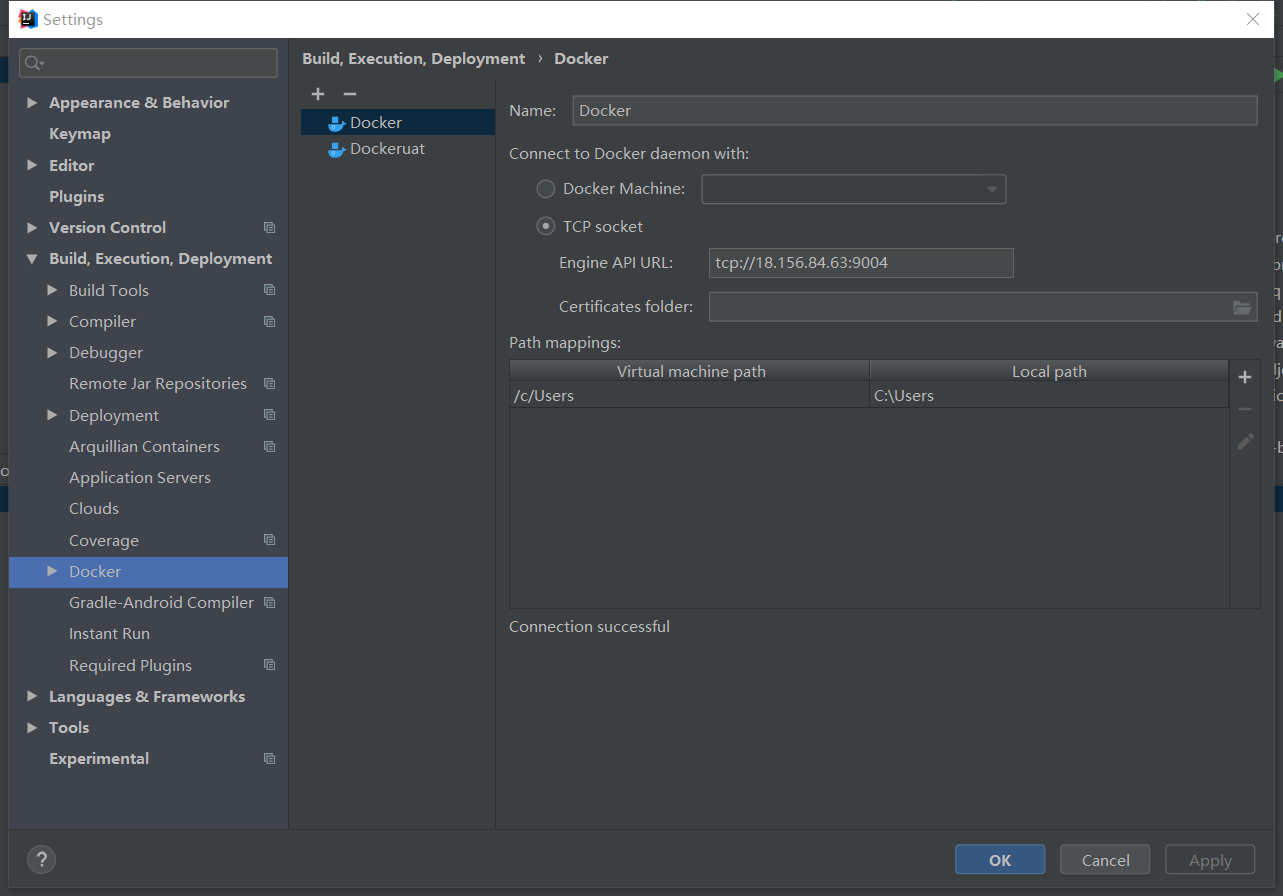Close the Settings dialog
The height and width of the screenshot is (896, 1283).
(x=1253, y=19)
